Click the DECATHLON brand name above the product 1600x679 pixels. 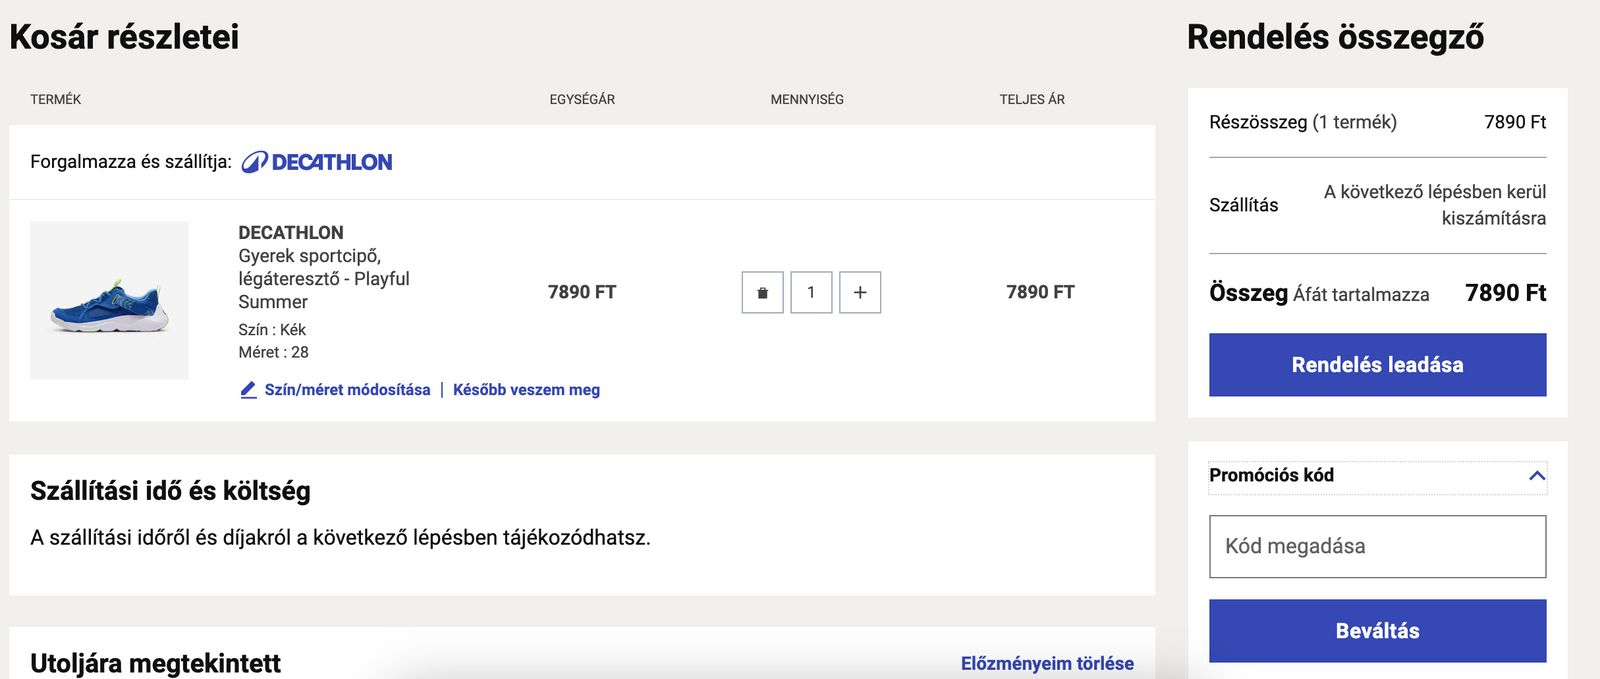(x=291, y=233)
